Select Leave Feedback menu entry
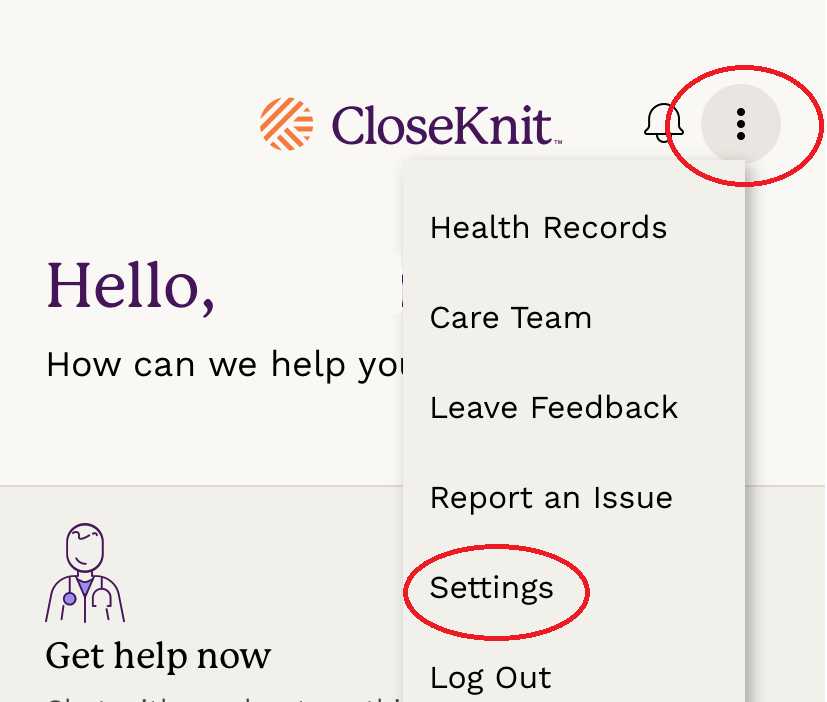The height and width of the screenshot is (702, 827). (x=554, y=408)
